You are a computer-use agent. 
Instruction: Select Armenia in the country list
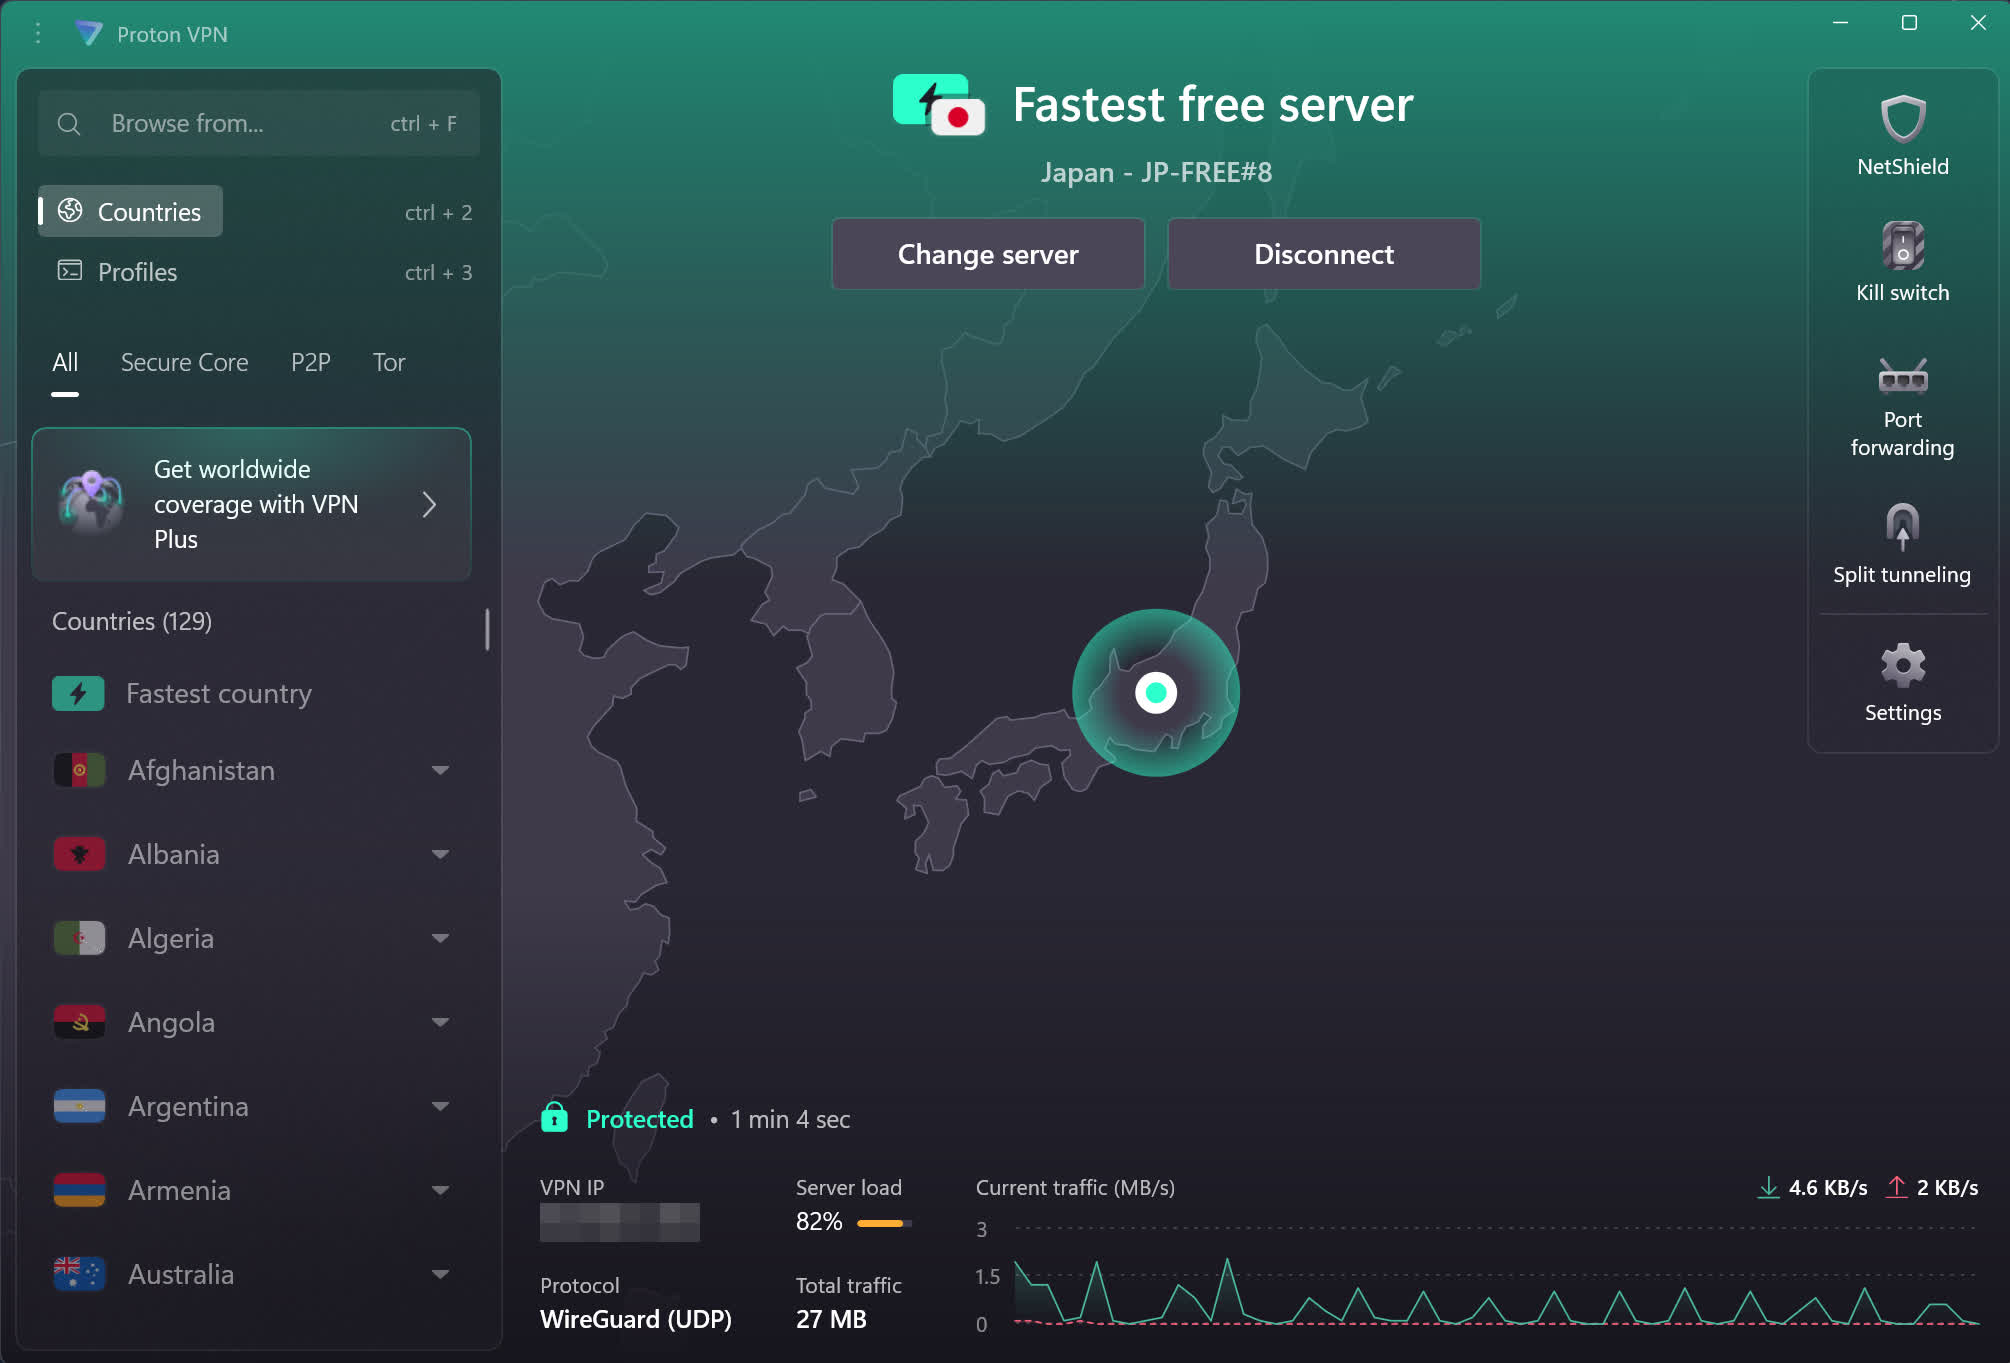[252, 1190]
